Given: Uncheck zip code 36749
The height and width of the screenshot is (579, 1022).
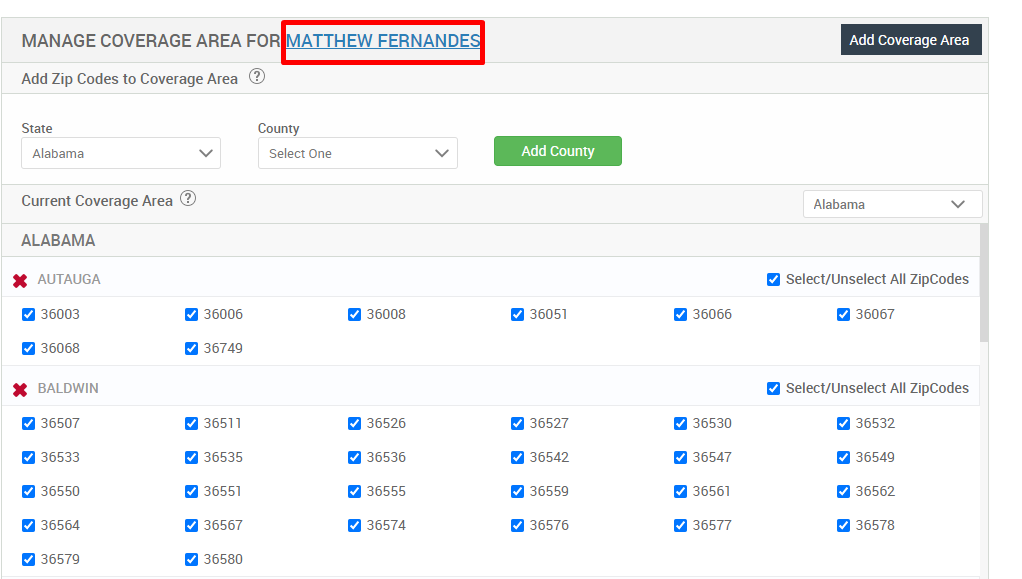Looking at the screenshot, I should tap(191, 348).
